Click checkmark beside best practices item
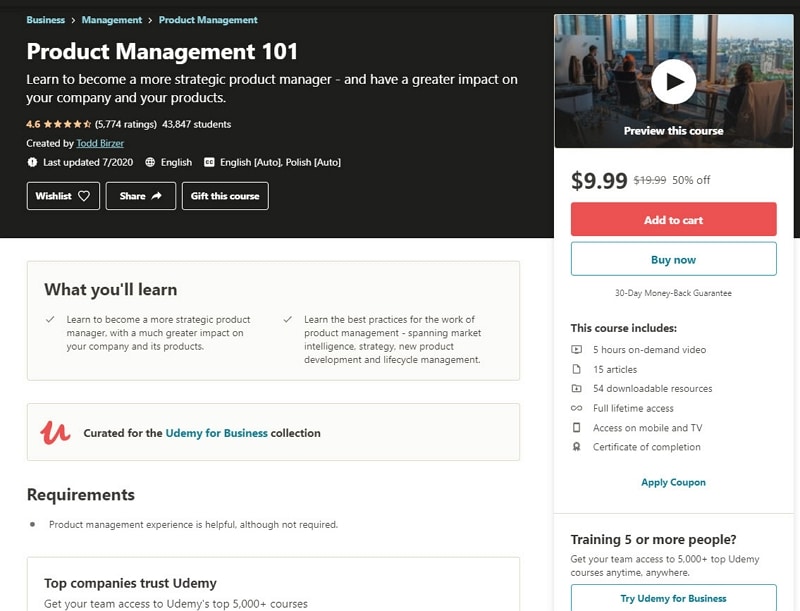800x611 pixels. (x=288, y=319)
